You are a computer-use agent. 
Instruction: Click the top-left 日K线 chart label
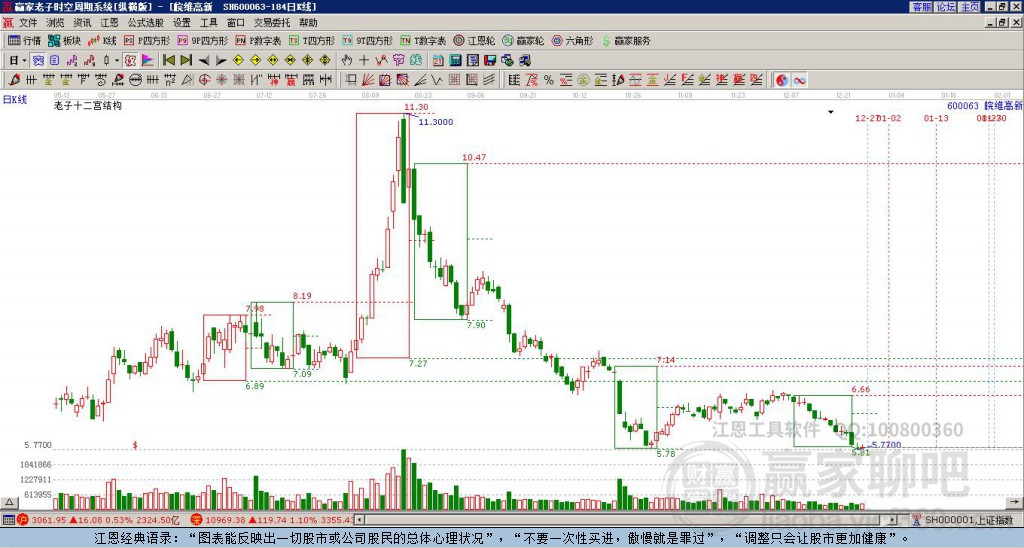pyautogui.click(x=15, y=100)
